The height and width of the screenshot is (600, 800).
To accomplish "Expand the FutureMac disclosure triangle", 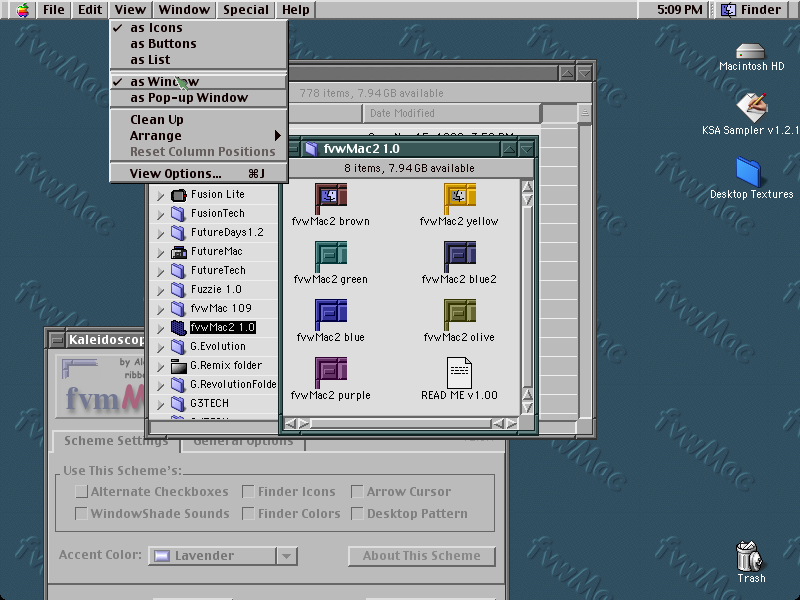I will pos(160,253).
